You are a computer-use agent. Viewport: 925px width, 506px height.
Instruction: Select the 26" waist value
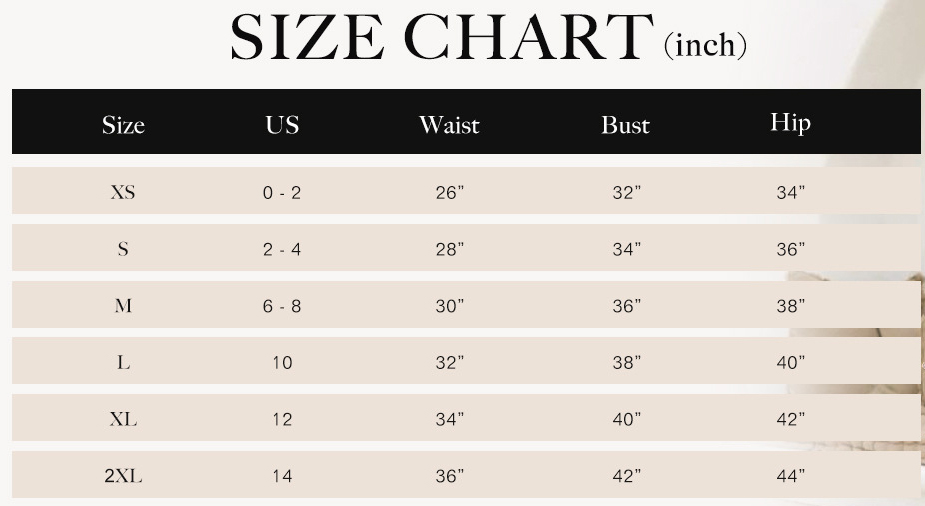tap(450, 192)
